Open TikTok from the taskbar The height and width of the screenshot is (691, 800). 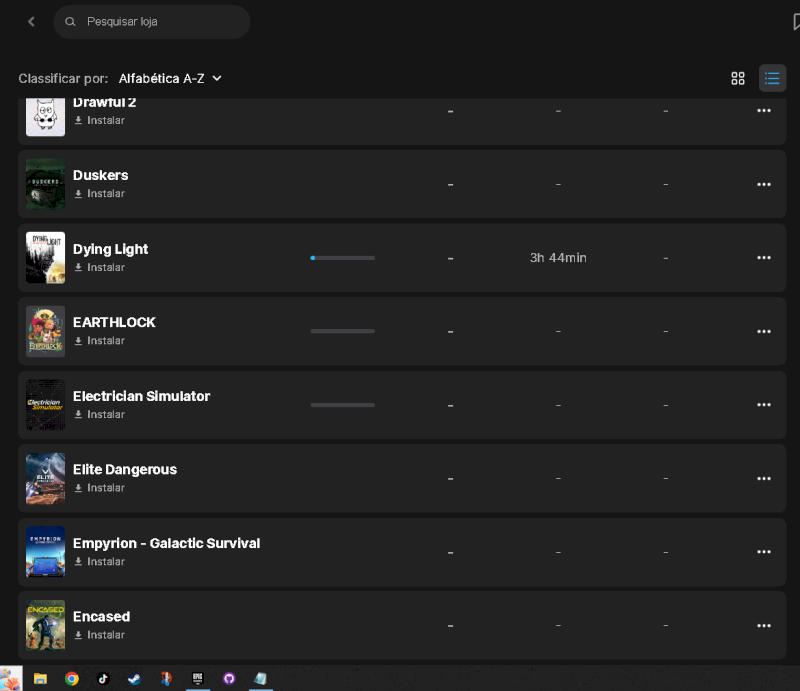point(103,678)
